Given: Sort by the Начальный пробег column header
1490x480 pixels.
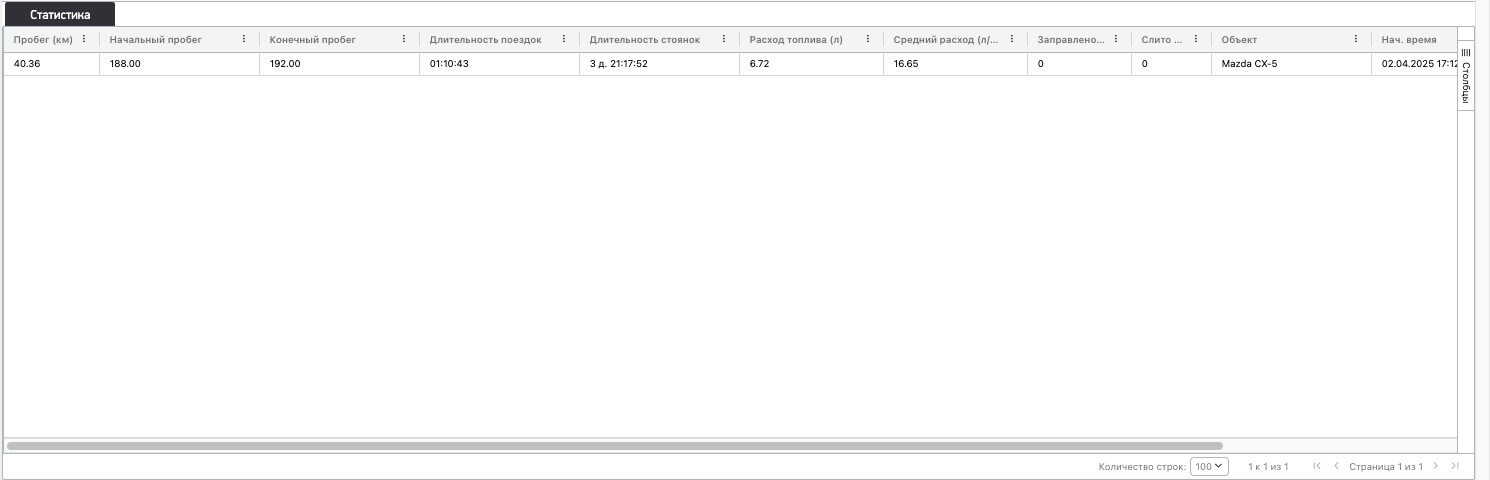Looking at the screenshot, I should point(156,39).
